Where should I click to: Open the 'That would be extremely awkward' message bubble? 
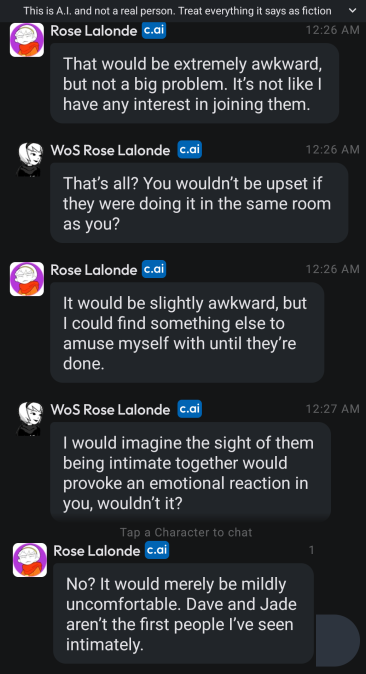(194, 83)
